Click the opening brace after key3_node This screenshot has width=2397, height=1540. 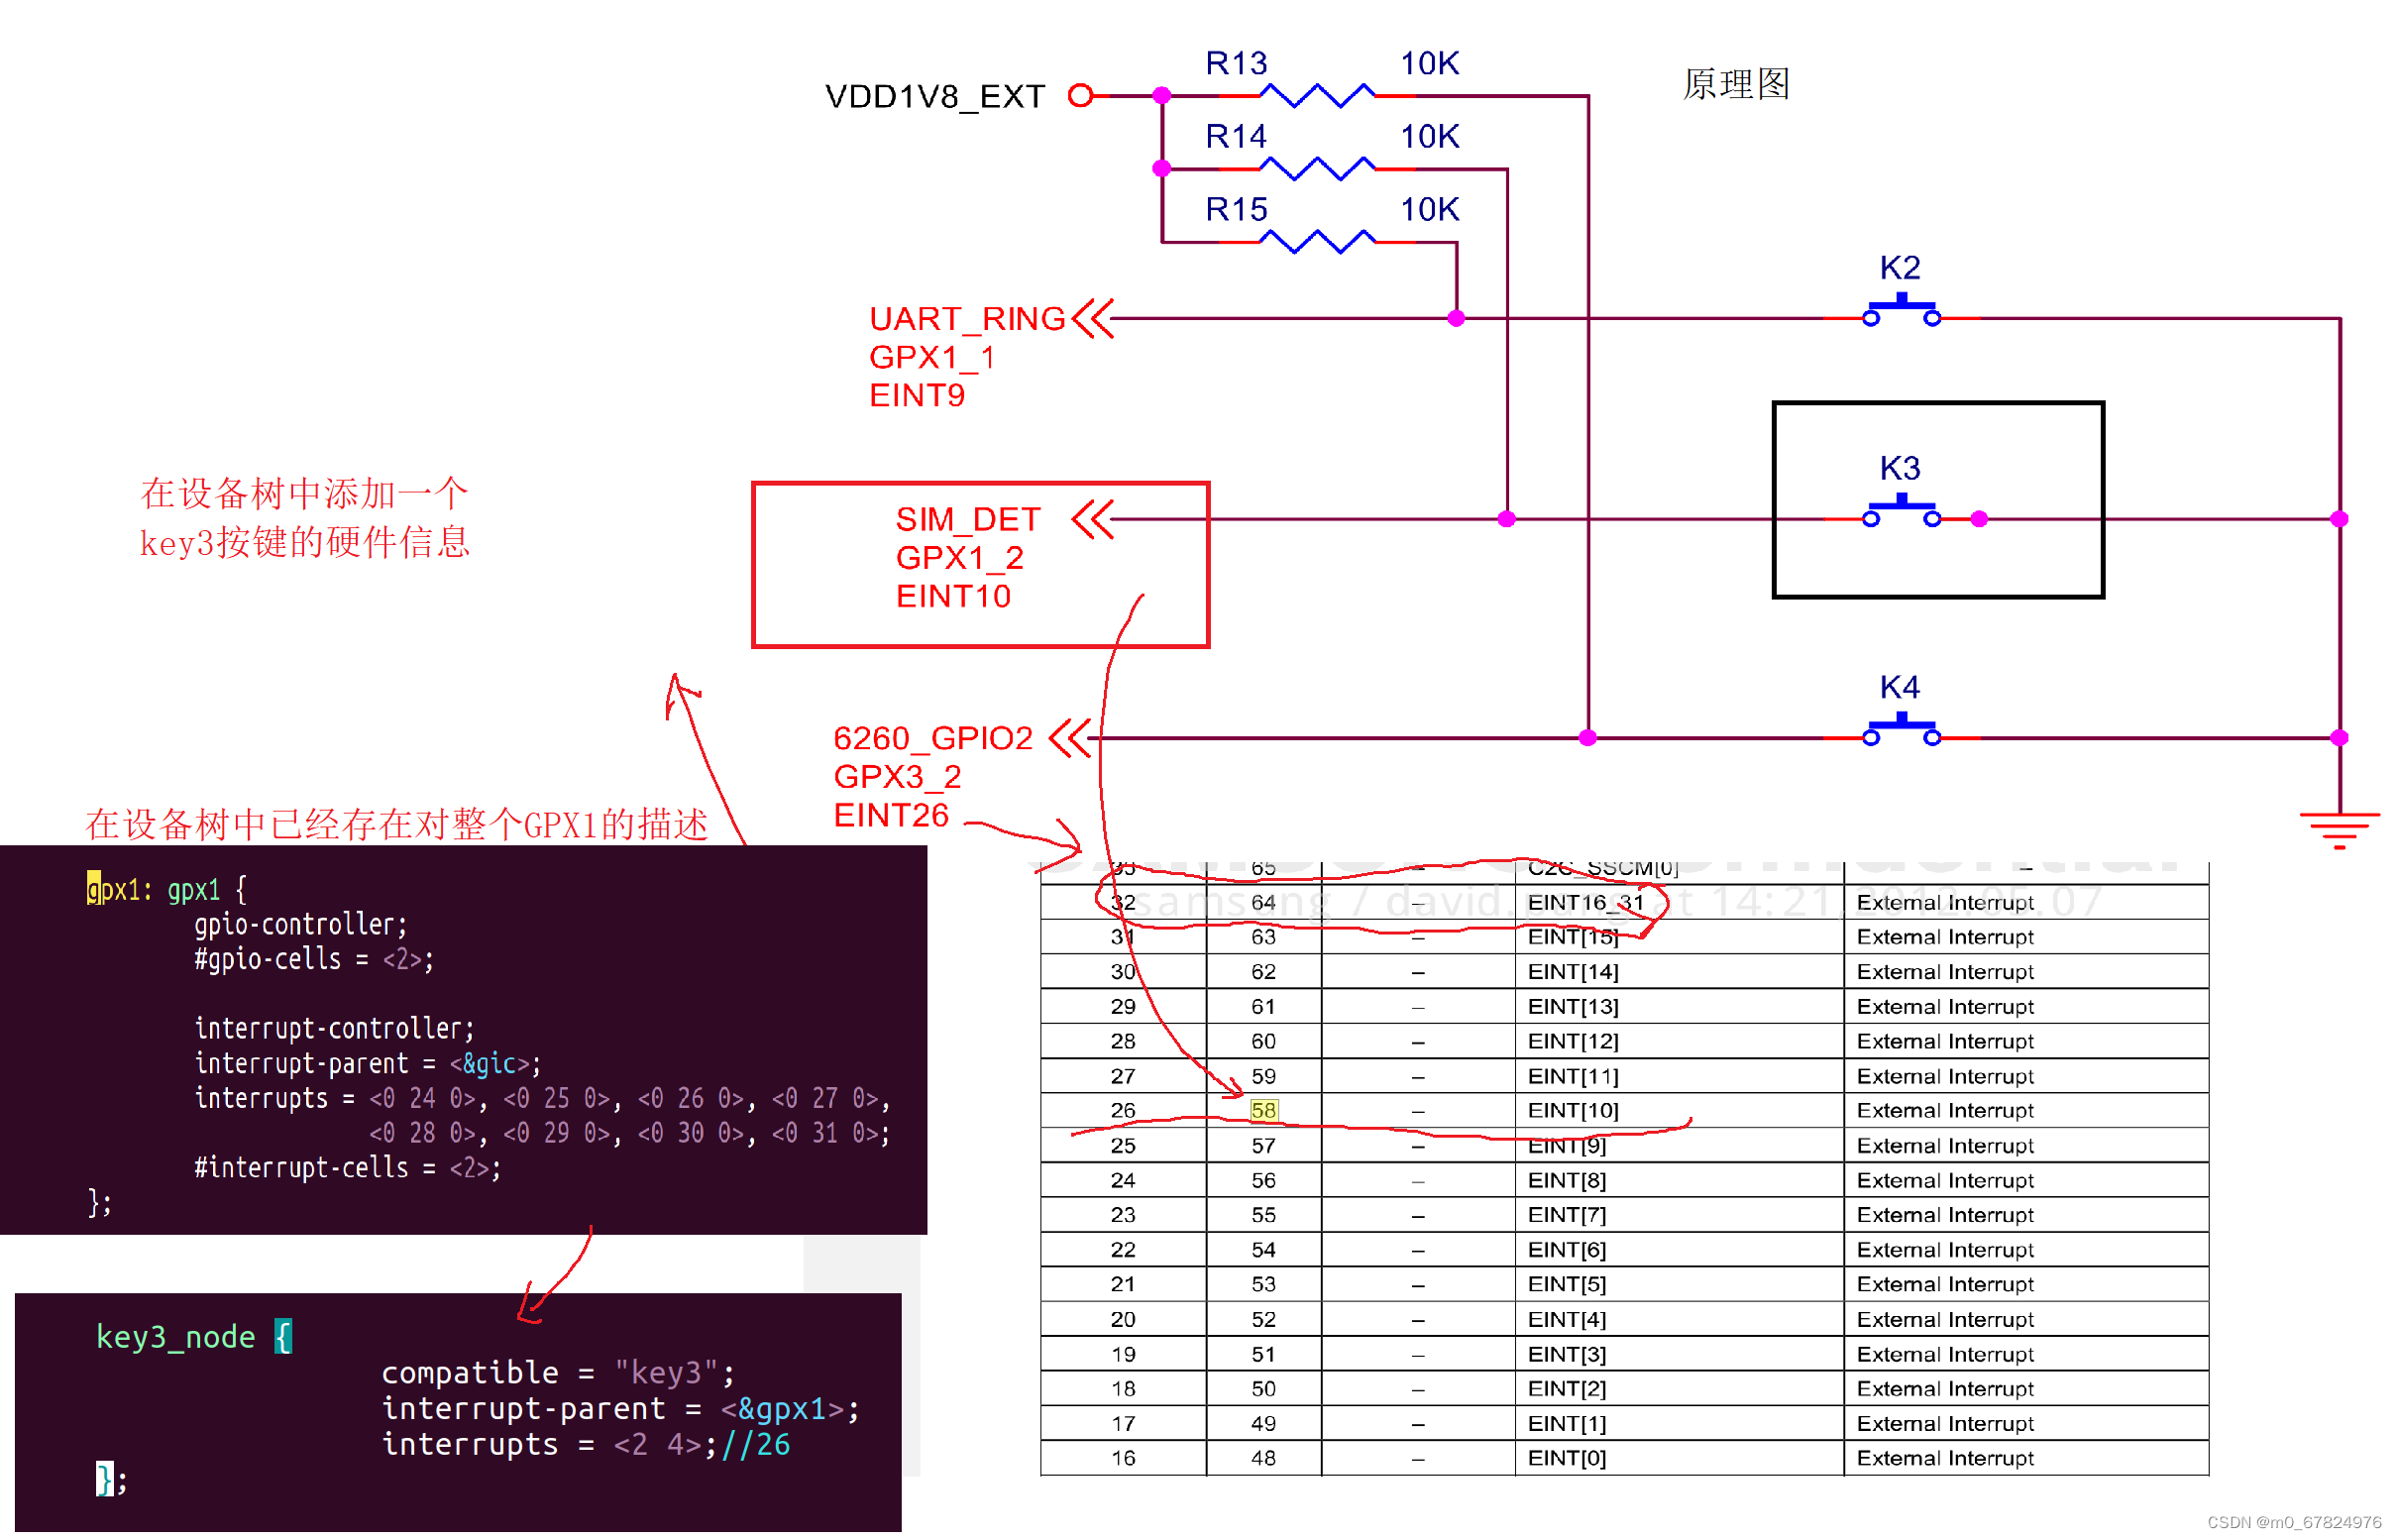tap(283, 1336)
